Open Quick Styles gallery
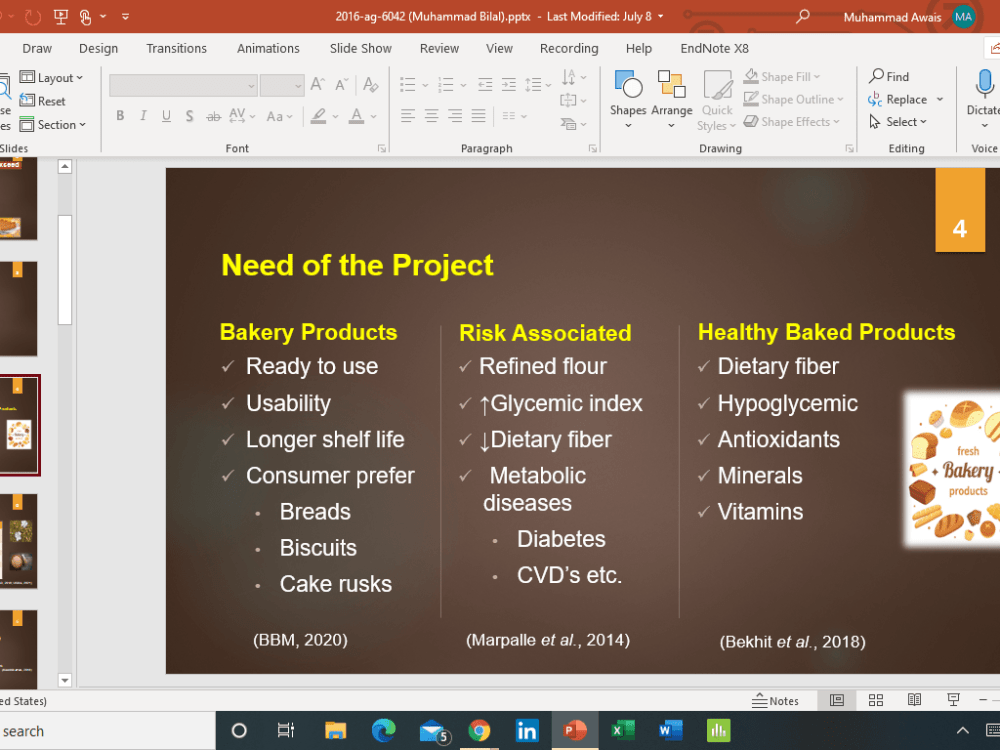The height and width of the screenshot is (750, 1000). tap(717, 101)
